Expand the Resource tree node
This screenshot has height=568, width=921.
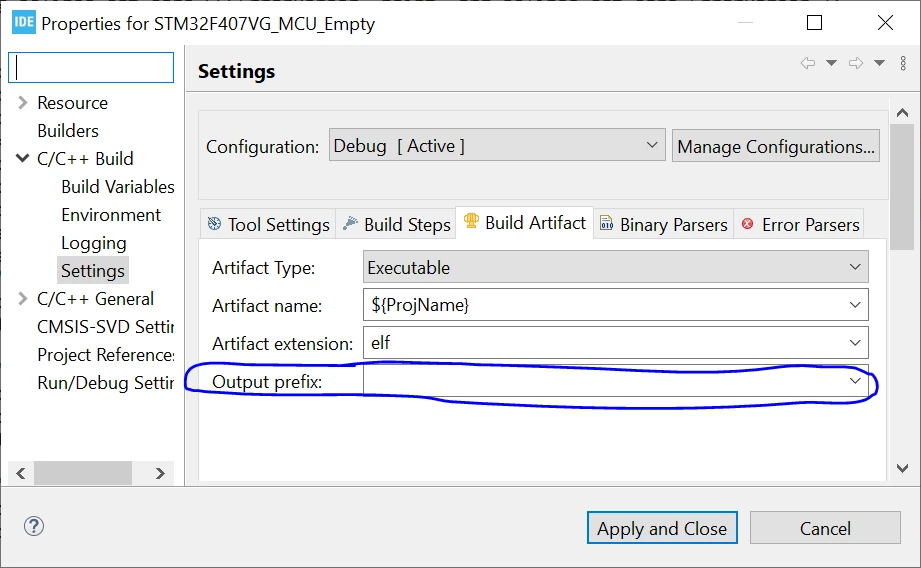[22, 103]
